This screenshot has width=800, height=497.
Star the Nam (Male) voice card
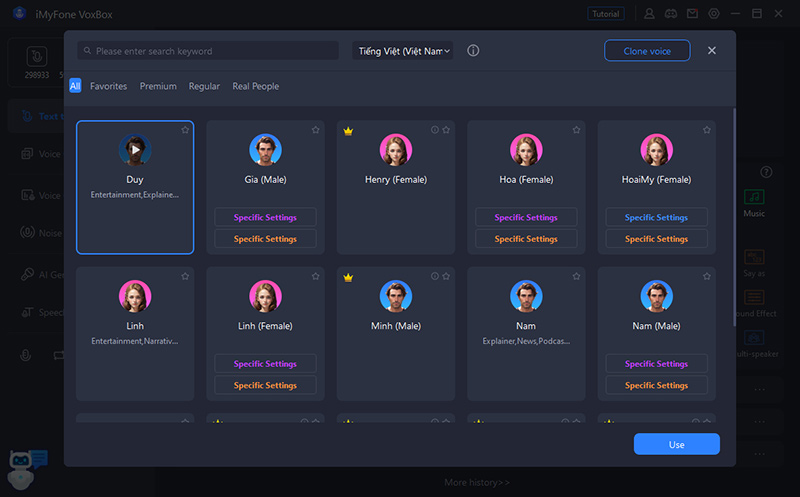(x=707, y=277)
